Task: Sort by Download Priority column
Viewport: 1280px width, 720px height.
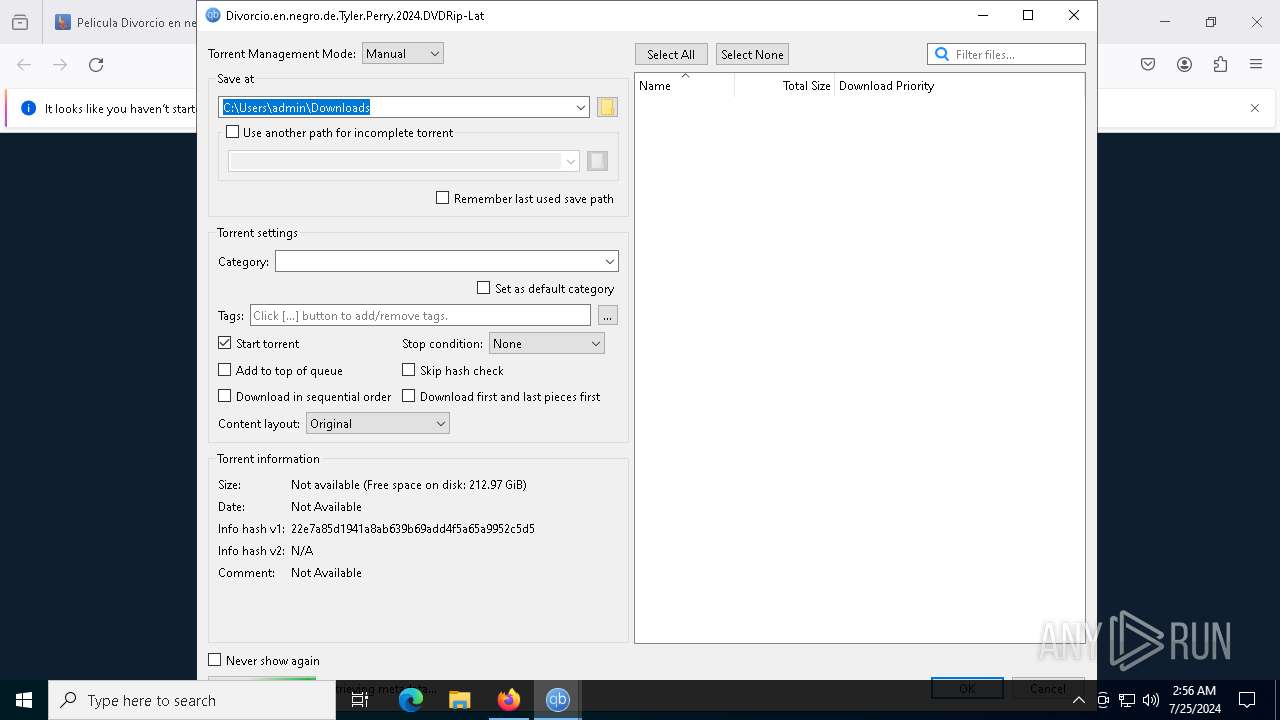Action: point(886,85)
